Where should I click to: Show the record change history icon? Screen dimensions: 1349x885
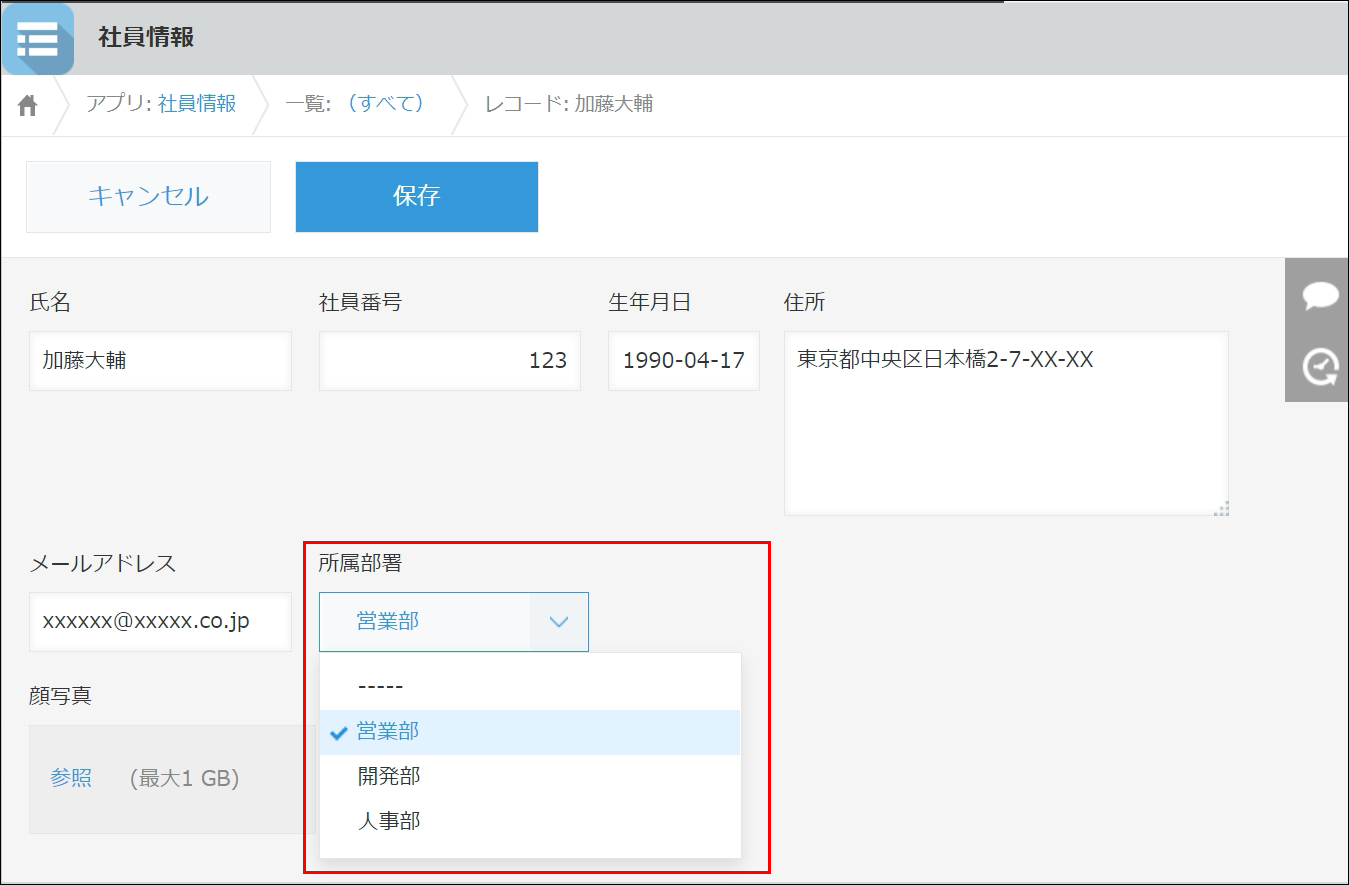point(1320,367)
